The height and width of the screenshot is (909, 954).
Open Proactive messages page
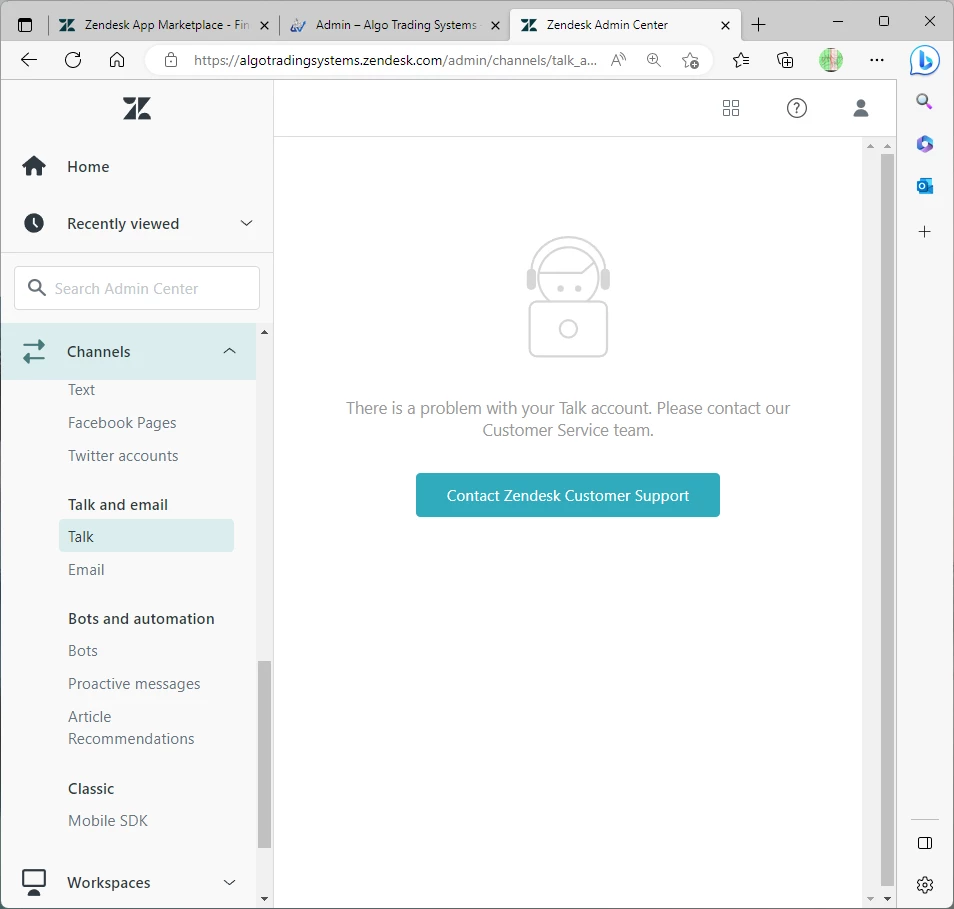pyautogui.click(x=134, y=684)
